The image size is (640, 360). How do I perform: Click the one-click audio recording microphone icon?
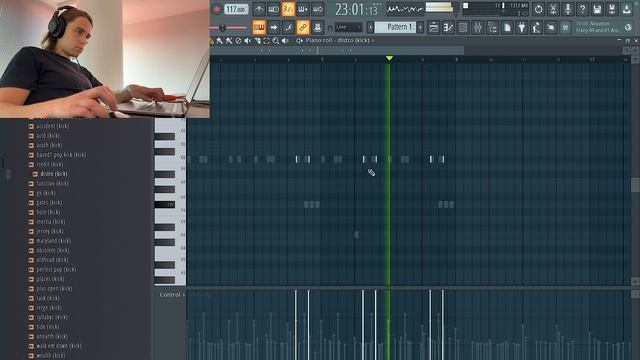[568, 9]
